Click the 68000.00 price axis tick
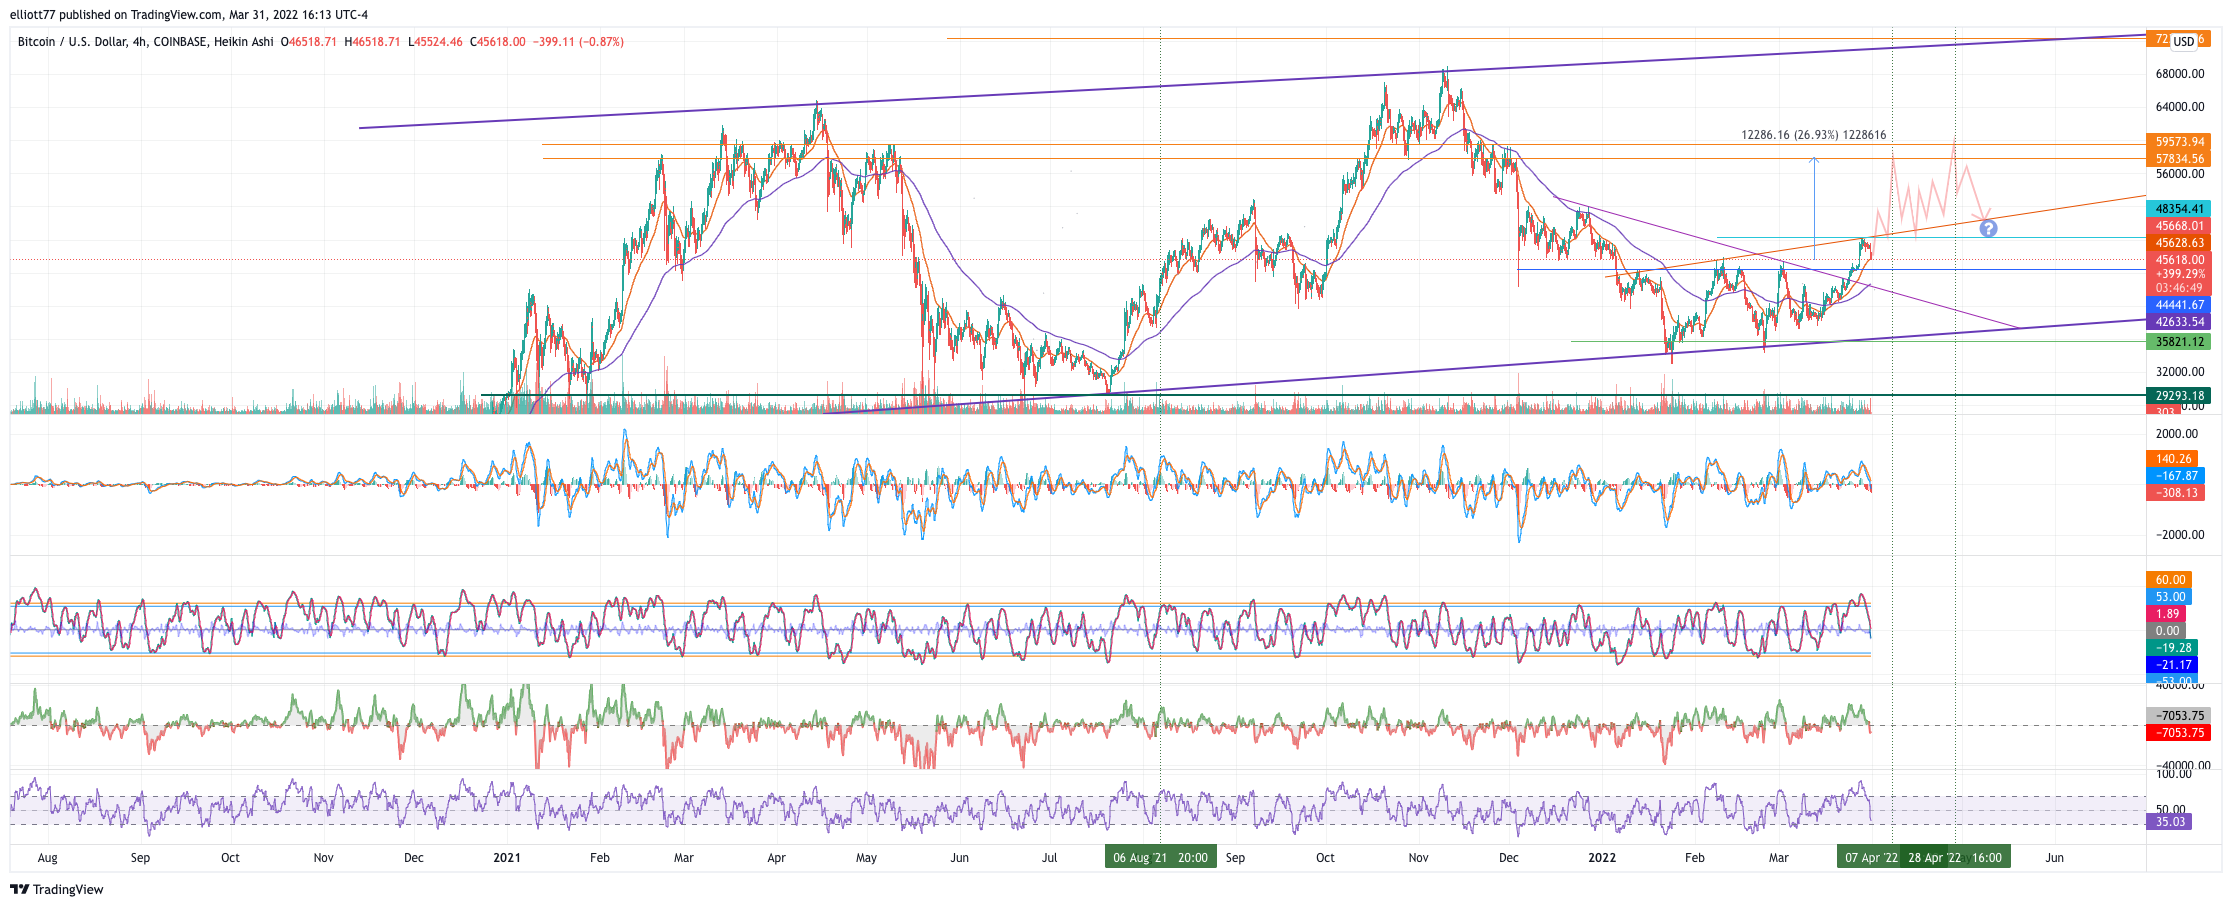 click(x=2179, y=74)
